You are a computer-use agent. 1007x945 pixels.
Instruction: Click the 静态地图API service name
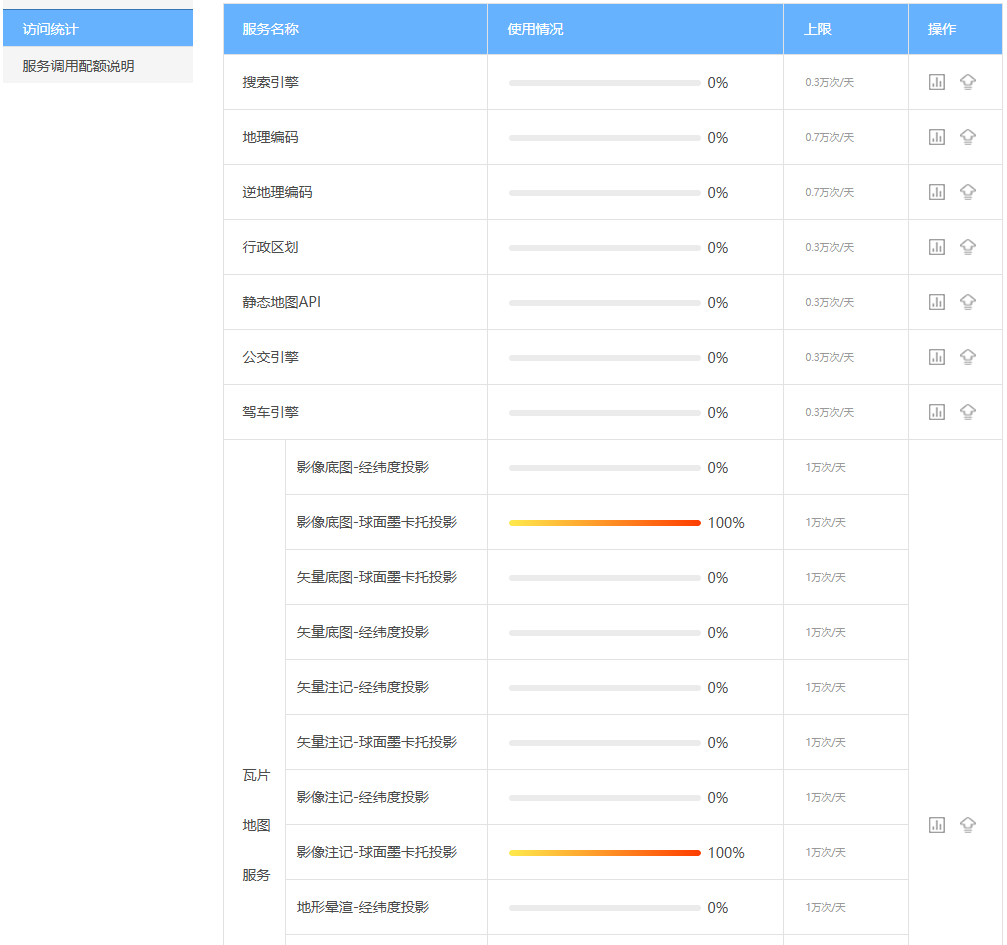pyautogui.click(x=281, y=302)
